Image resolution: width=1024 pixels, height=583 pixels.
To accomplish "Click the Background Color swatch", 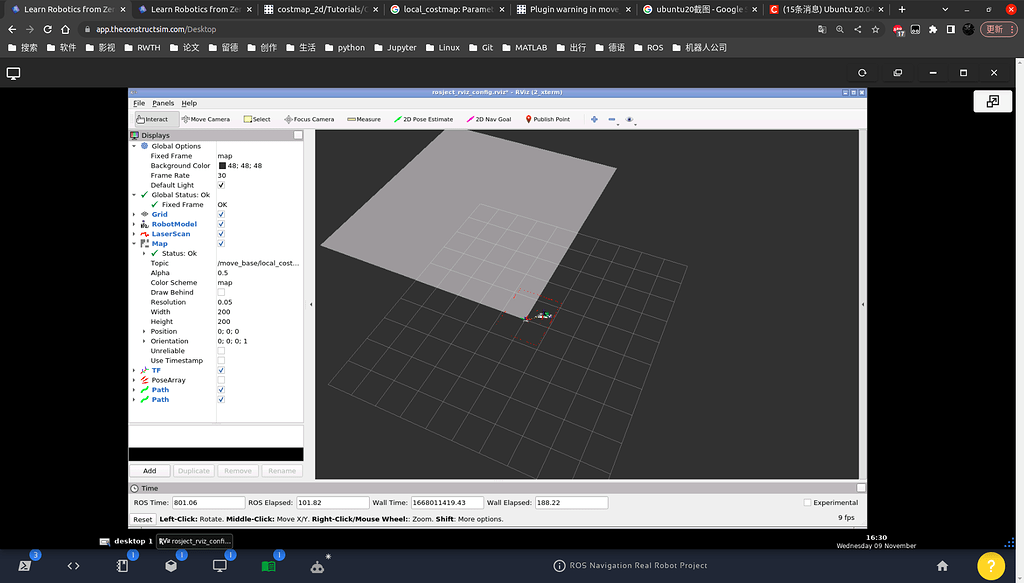I will [x=222, y=166].
